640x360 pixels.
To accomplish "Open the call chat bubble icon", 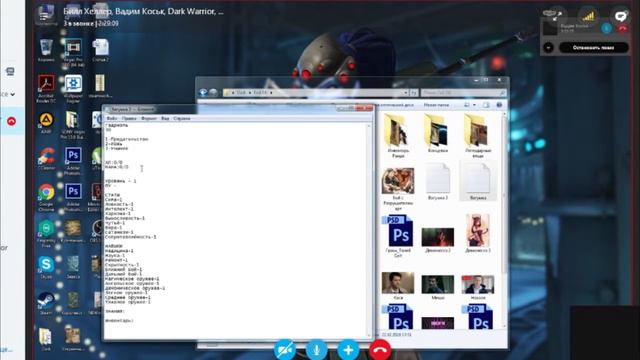I will [621, 16].
